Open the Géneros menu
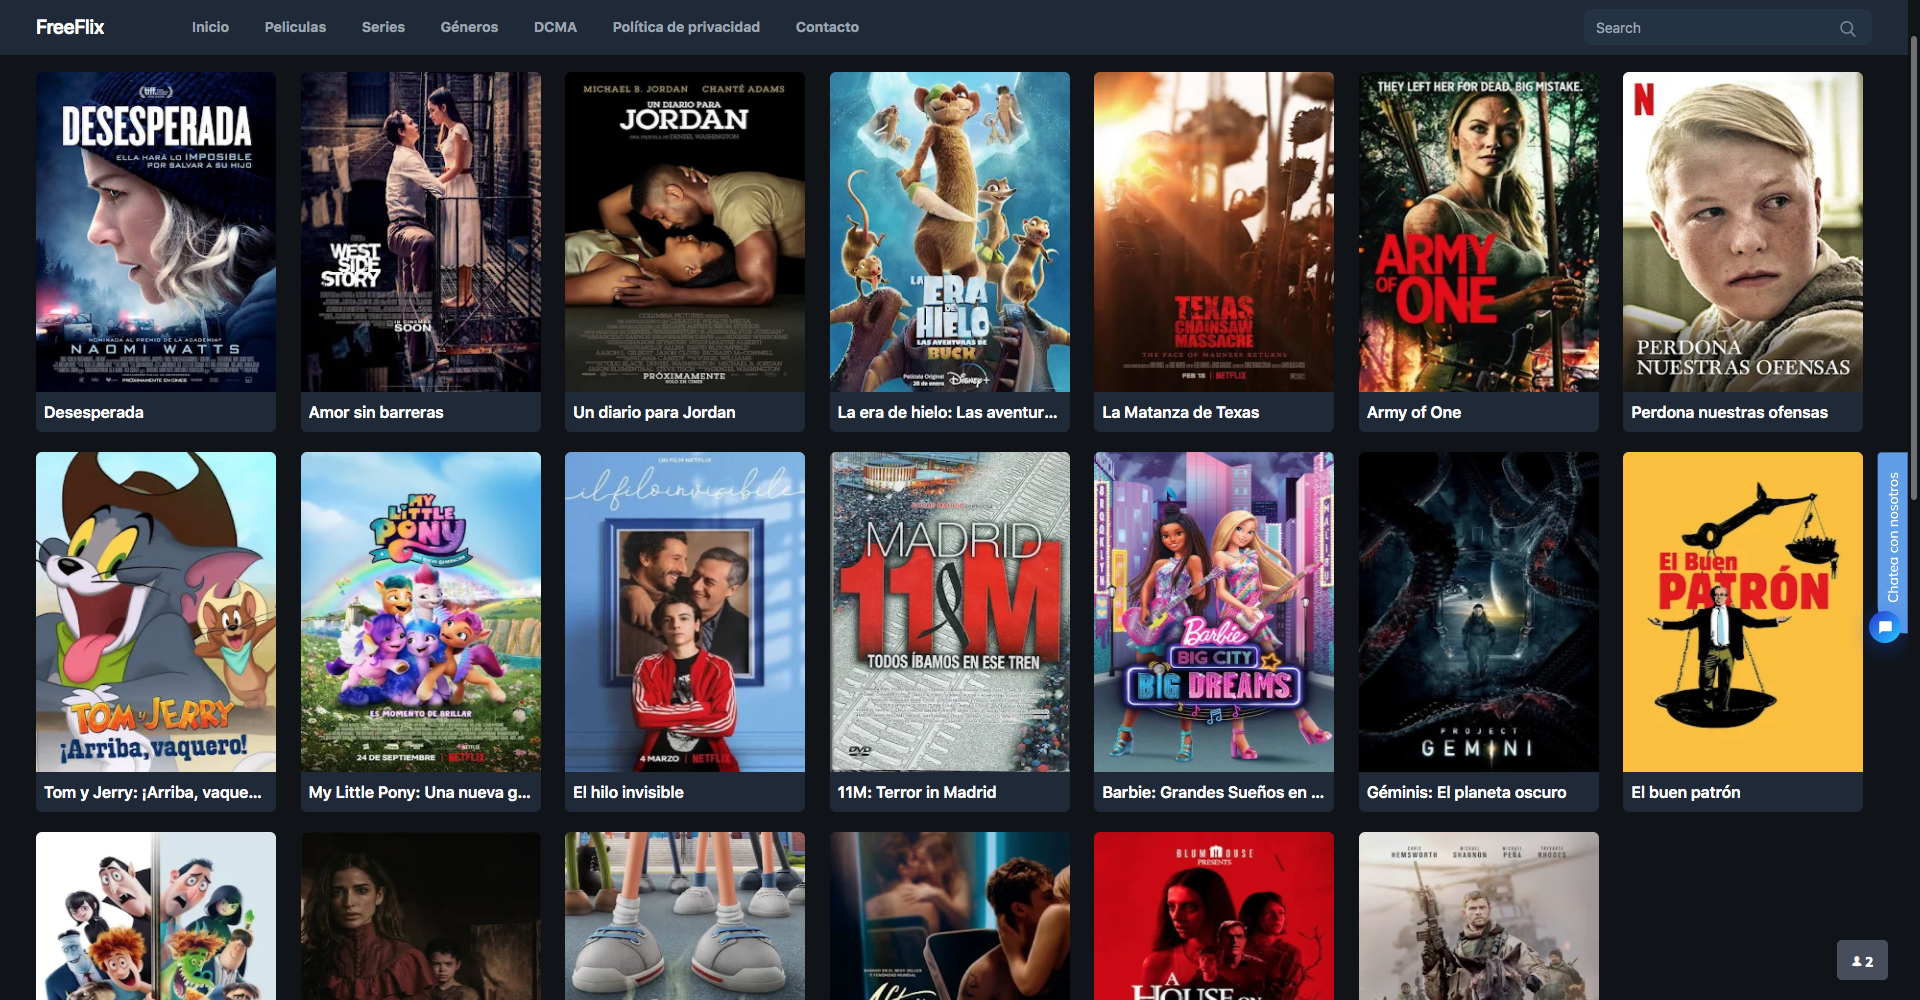Viewport: 1920px width, 1000px height. (469, 27)
